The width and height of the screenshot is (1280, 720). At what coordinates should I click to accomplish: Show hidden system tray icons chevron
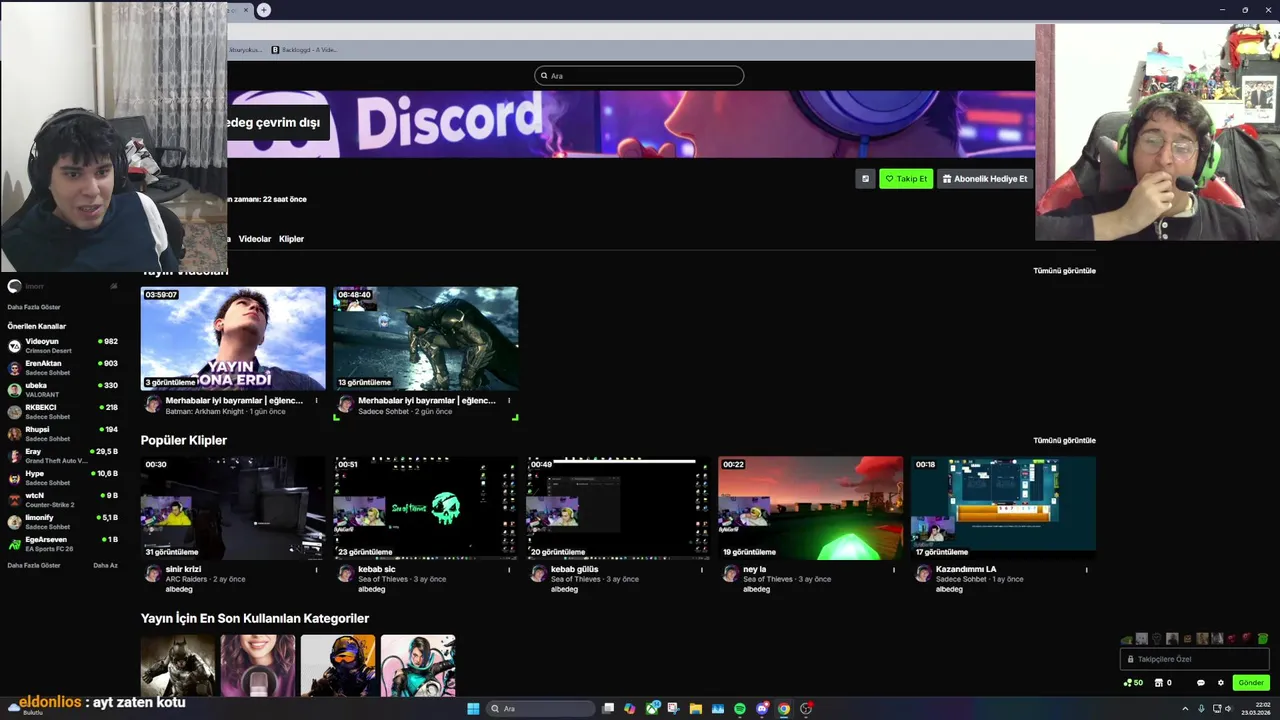pyautogui.click(x=1186, y=708)
